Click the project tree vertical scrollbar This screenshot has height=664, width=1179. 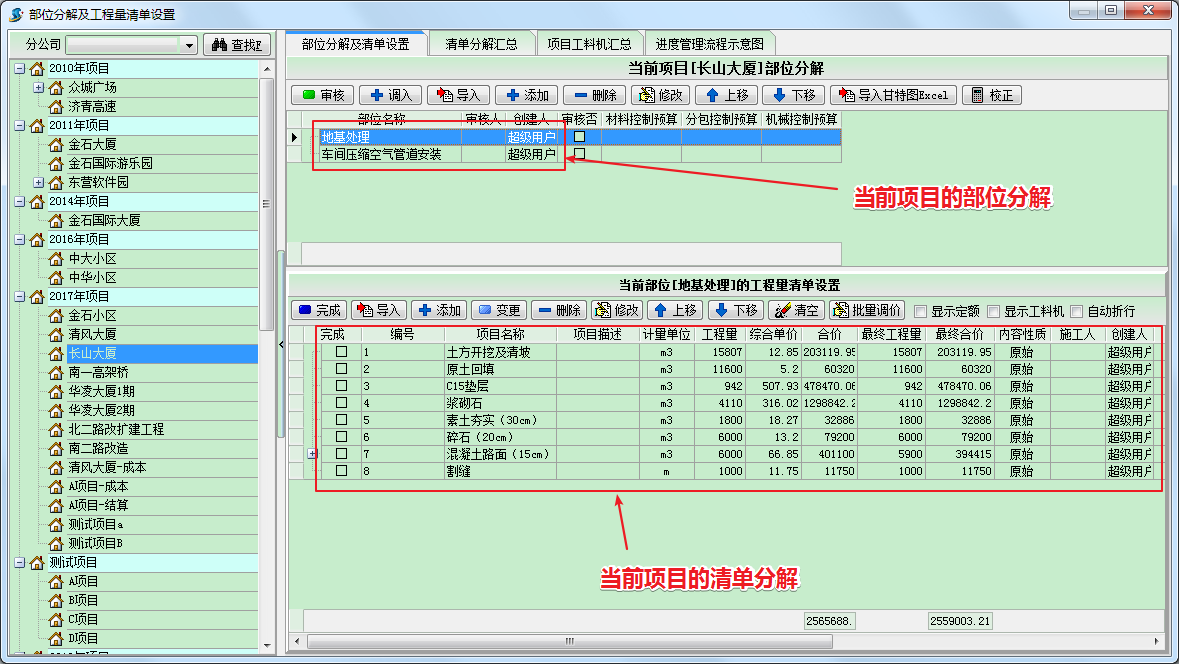pyautogui.click(x=266, y=203)
